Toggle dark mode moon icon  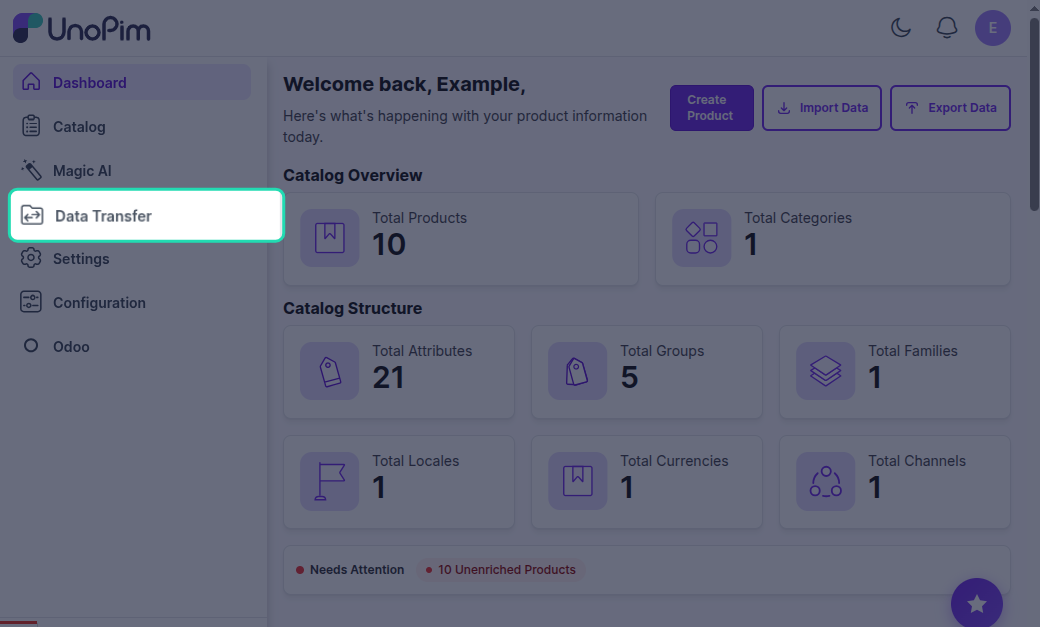(900, 28)
